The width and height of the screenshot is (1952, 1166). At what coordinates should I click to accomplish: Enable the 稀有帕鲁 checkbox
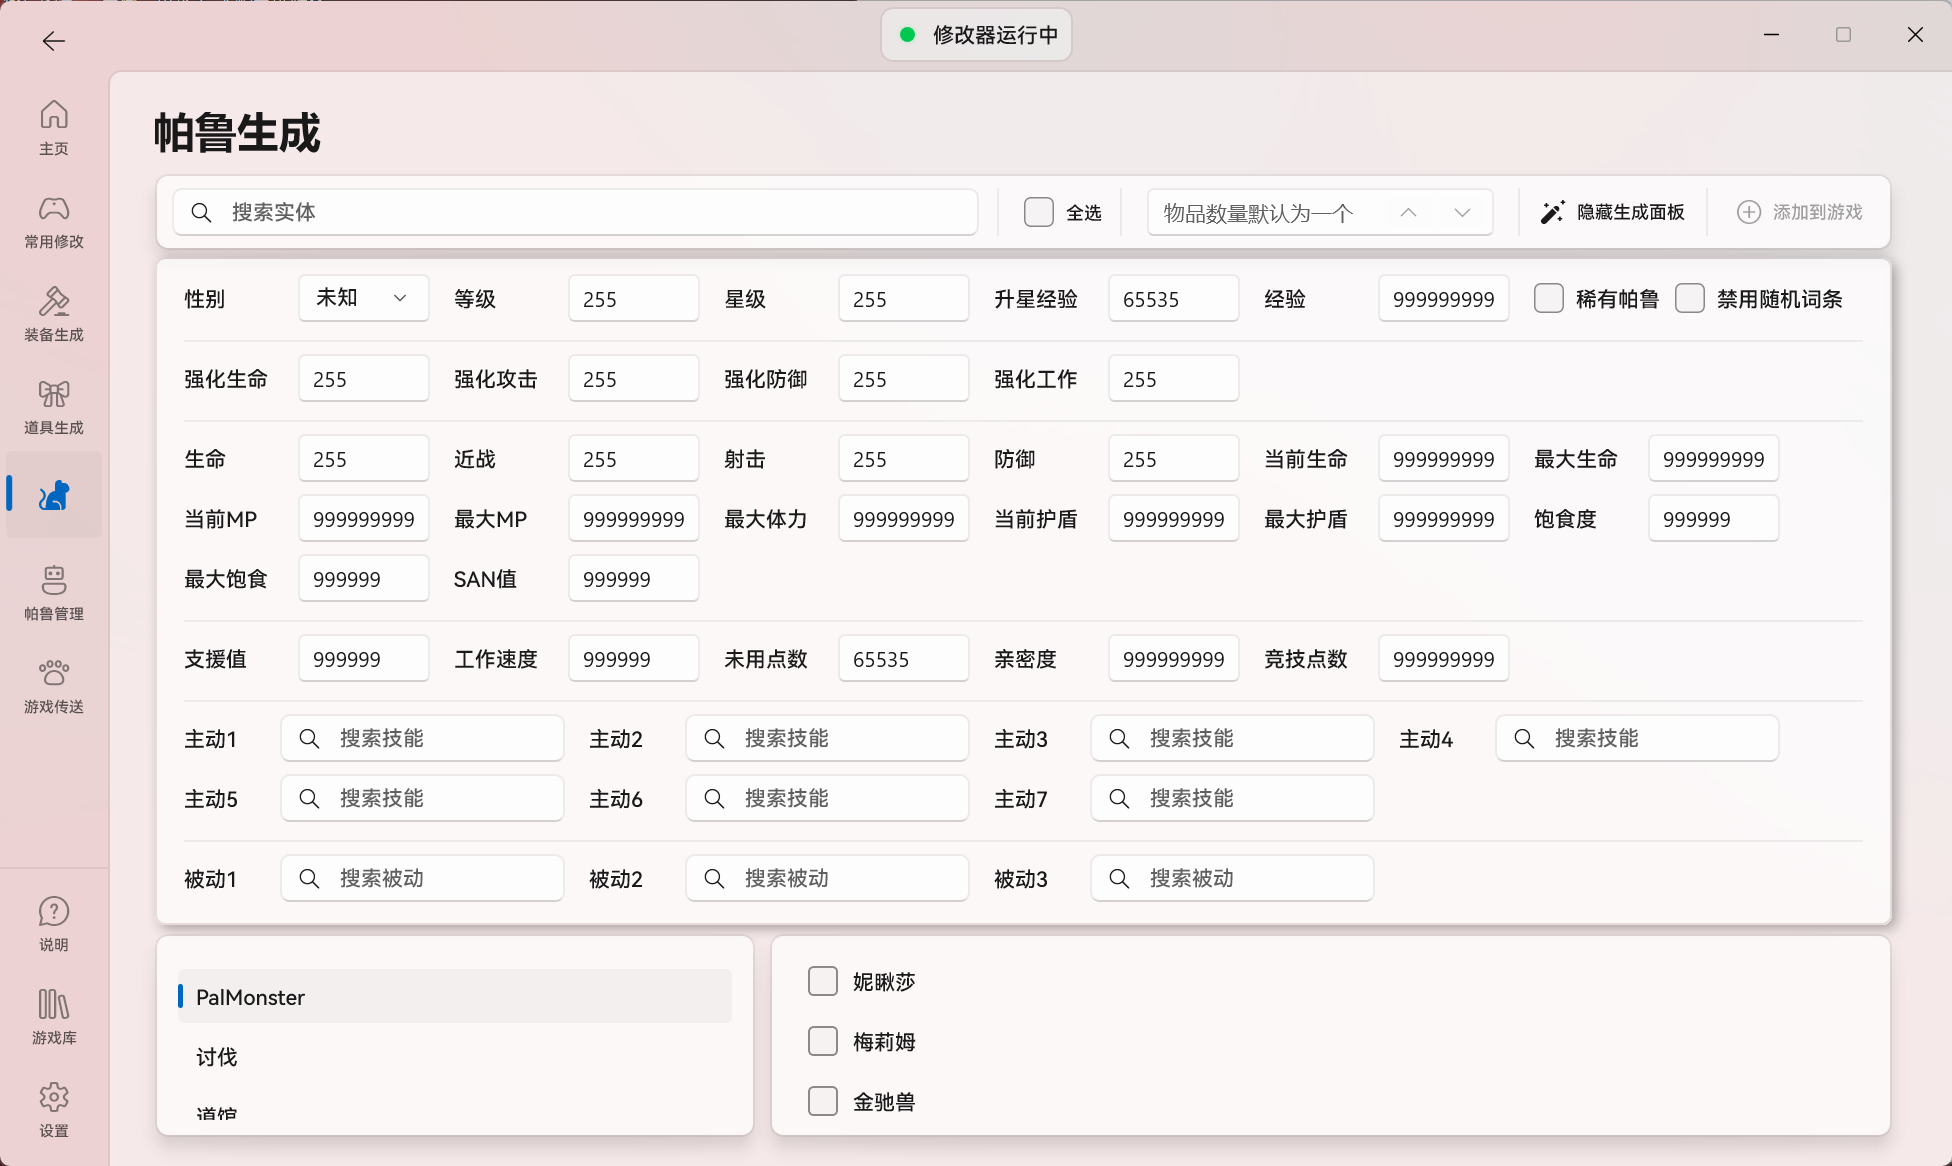(x=1549, y=298)
